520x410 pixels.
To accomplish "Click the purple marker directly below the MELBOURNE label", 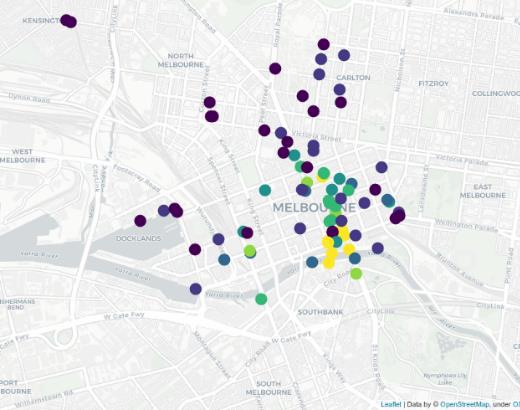I will coord(300,228).
